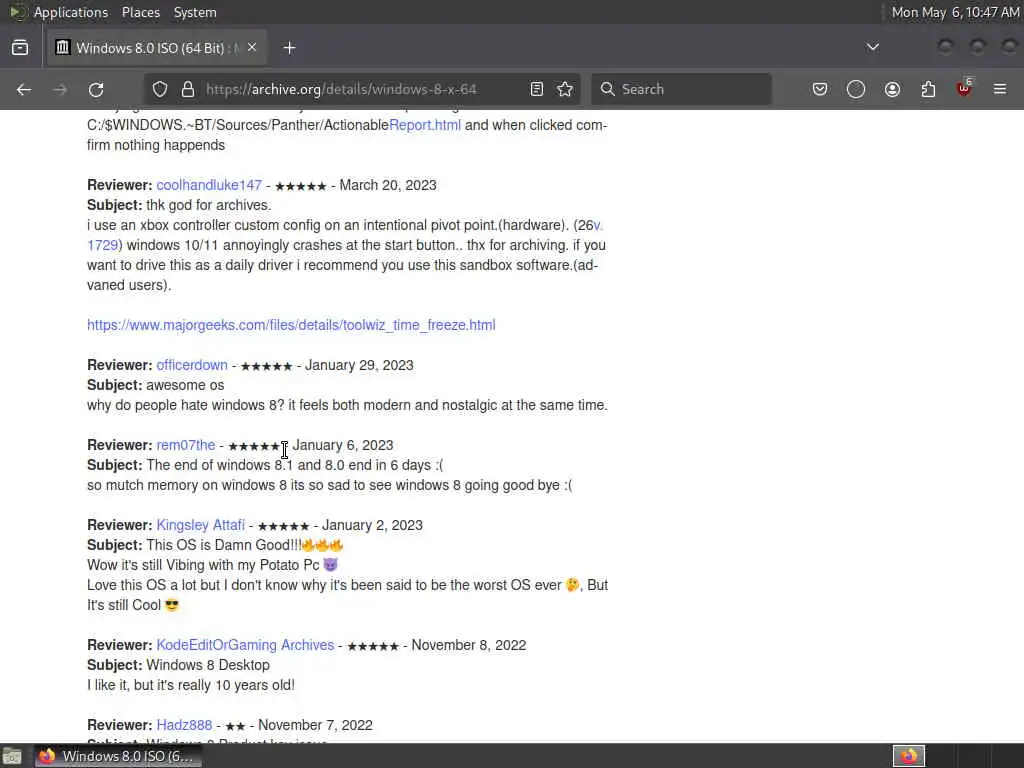The image size is (1024, 768).
Task: Open the Report.html link
Action: click(x=425, y=125)
